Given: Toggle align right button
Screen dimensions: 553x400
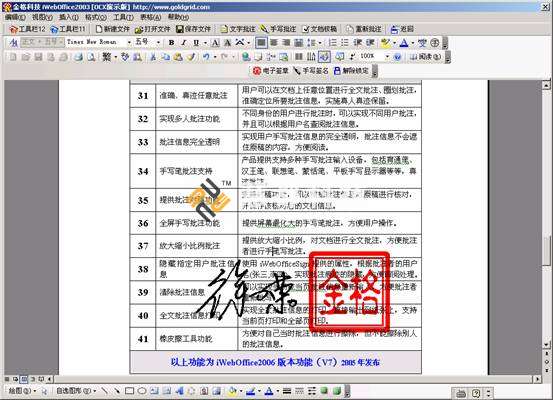Looking at the screenshot, I should click(286, 43).
